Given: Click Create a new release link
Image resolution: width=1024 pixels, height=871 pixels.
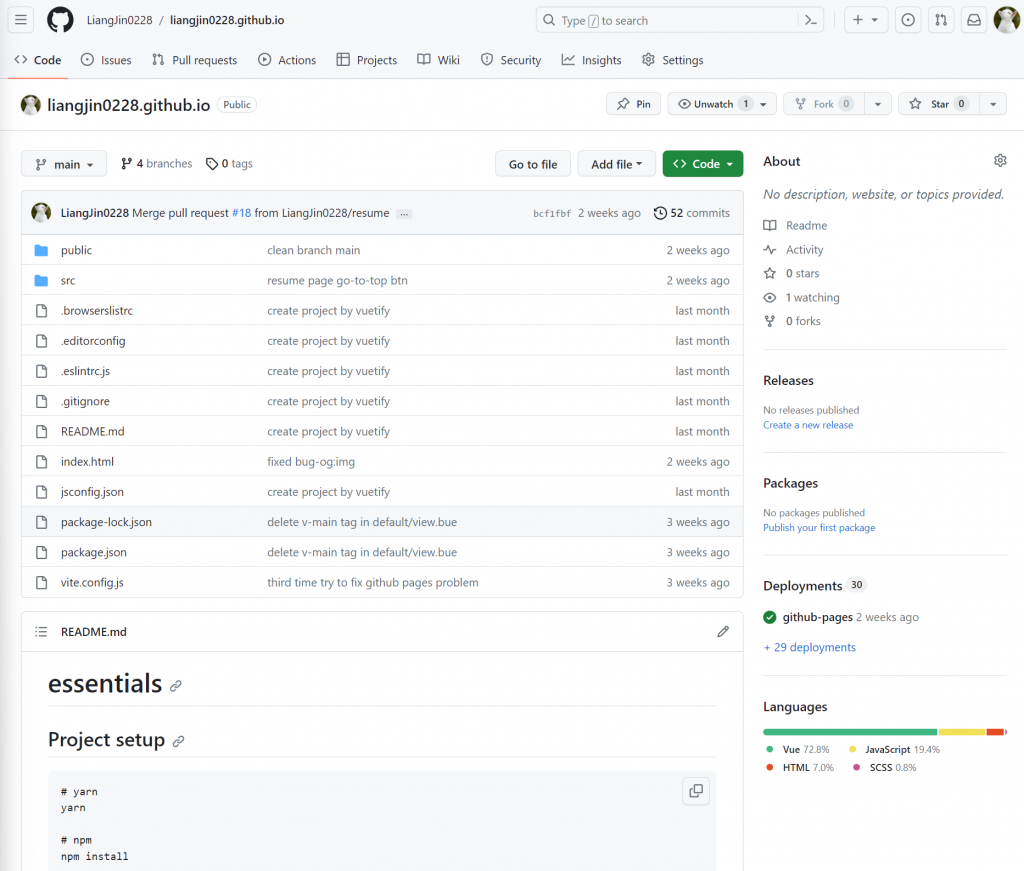Looking at the screenshot, I should click(x=808, y=425).
